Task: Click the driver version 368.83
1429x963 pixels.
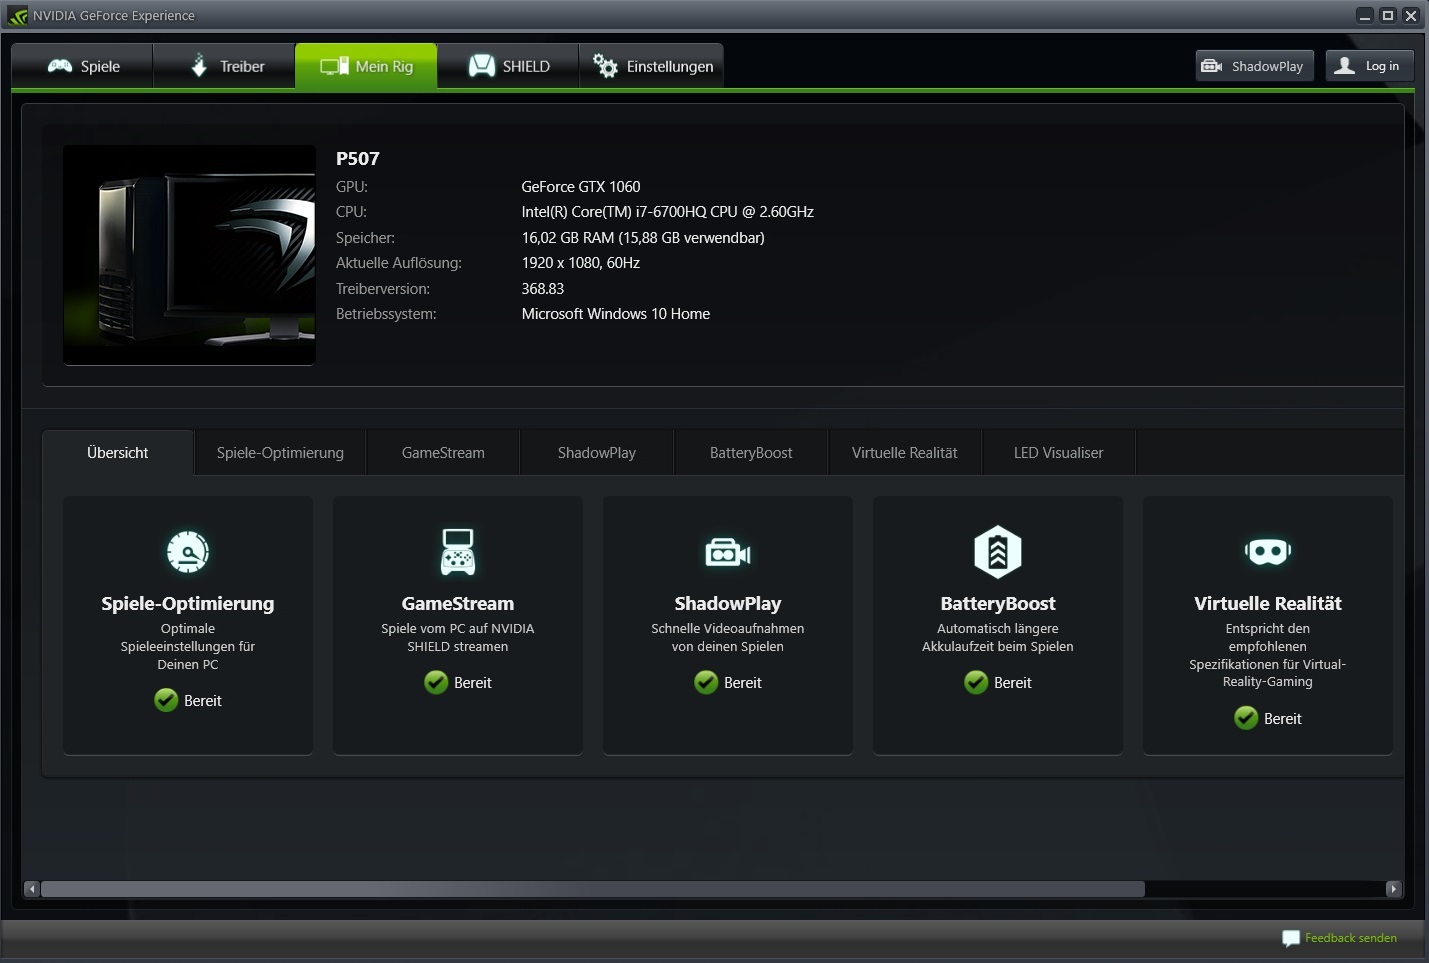Action: [543, 289]
